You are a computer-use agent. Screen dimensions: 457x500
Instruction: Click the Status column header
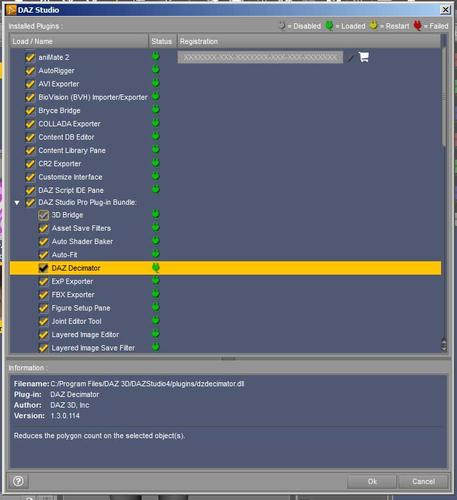[162, 41]
